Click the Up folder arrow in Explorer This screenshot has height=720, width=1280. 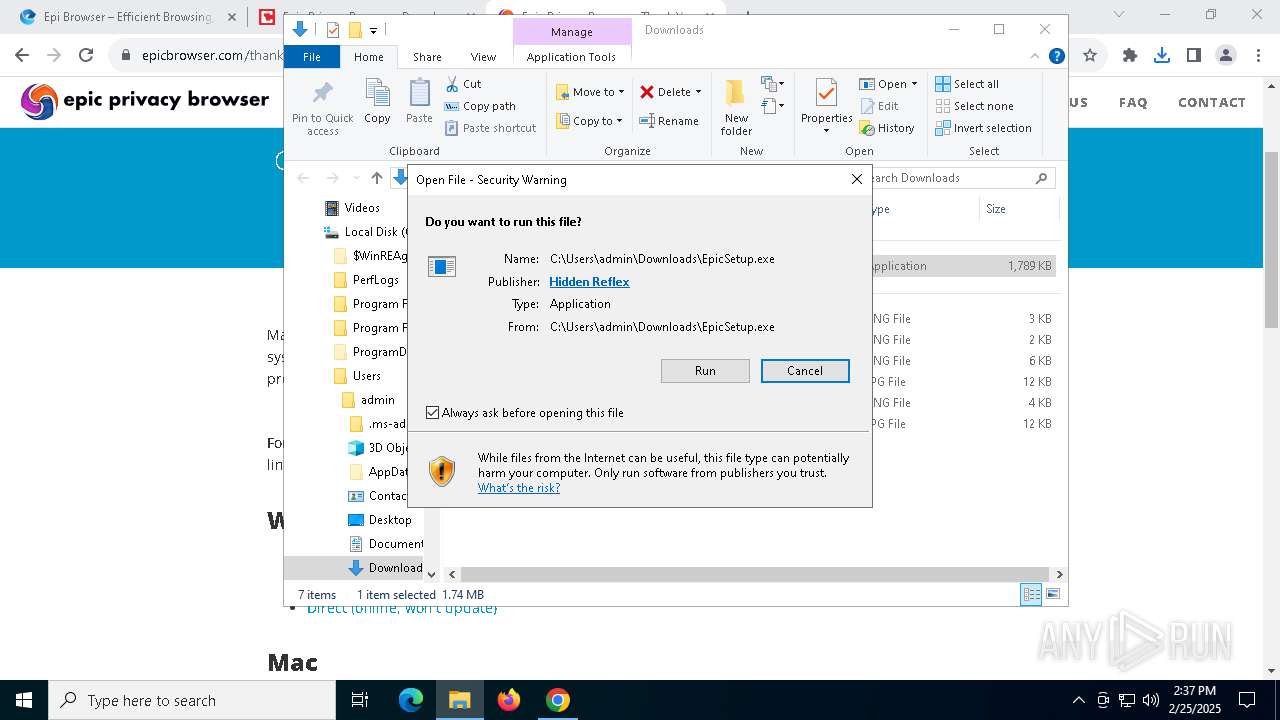[376, 178]
